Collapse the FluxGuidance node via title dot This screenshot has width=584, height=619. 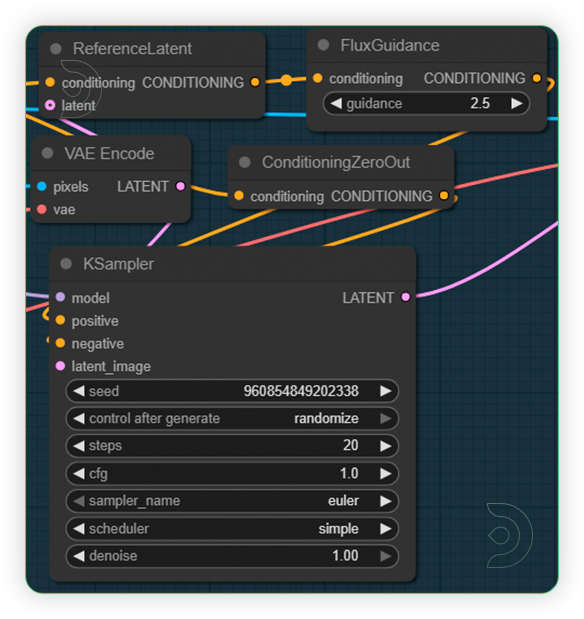click(x=323, y=45)
